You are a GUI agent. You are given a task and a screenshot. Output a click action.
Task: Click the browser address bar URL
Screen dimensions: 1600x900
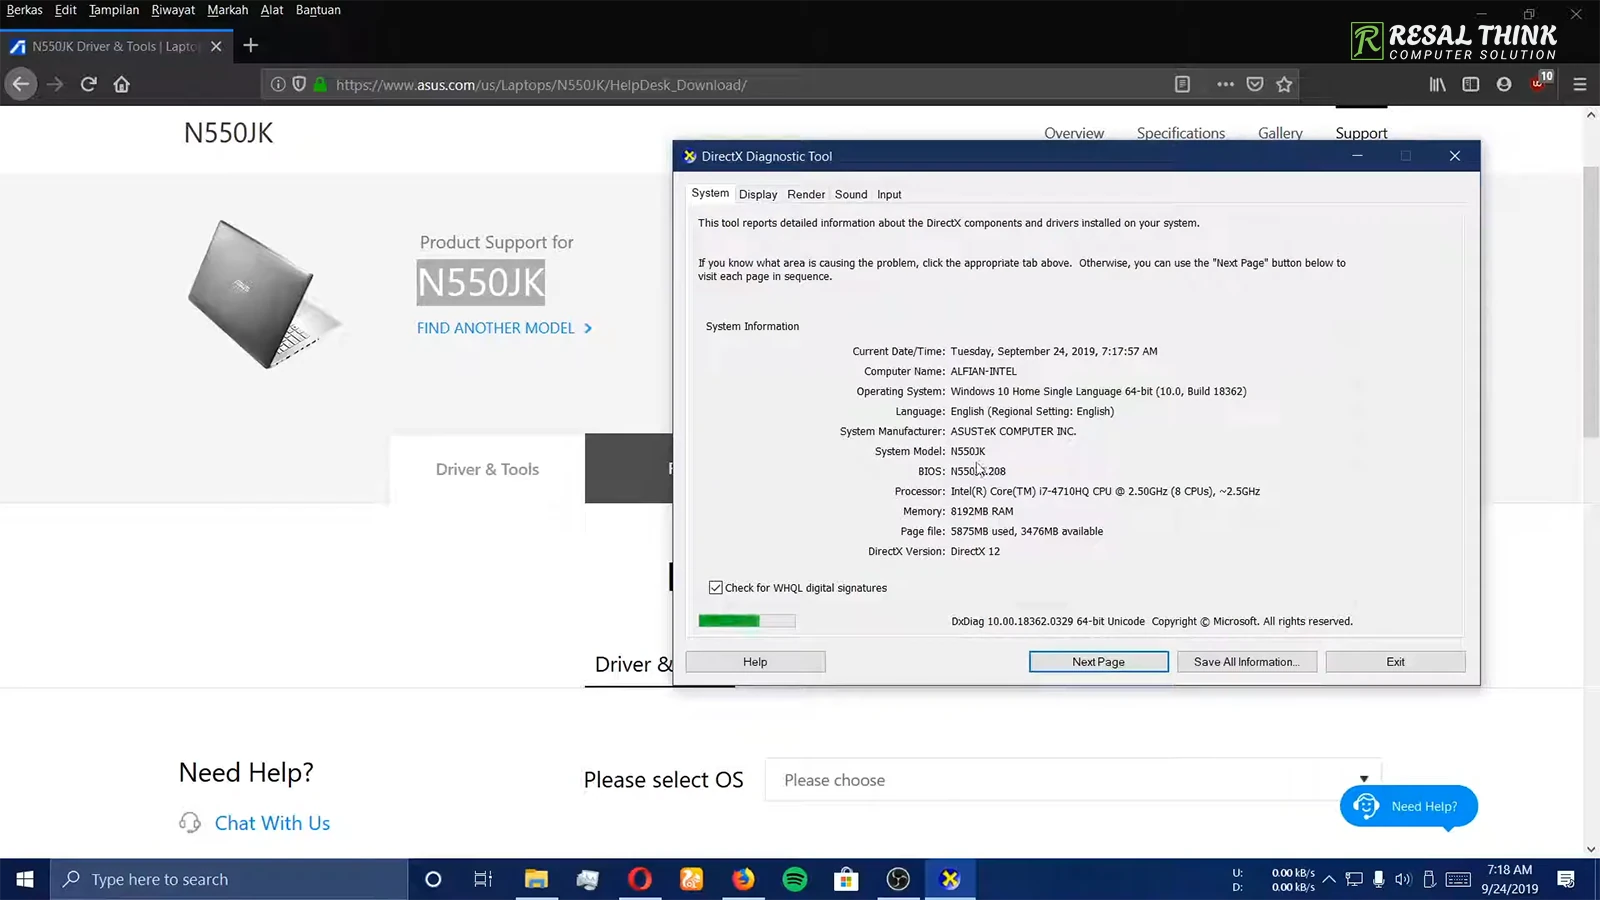(541, 85)
